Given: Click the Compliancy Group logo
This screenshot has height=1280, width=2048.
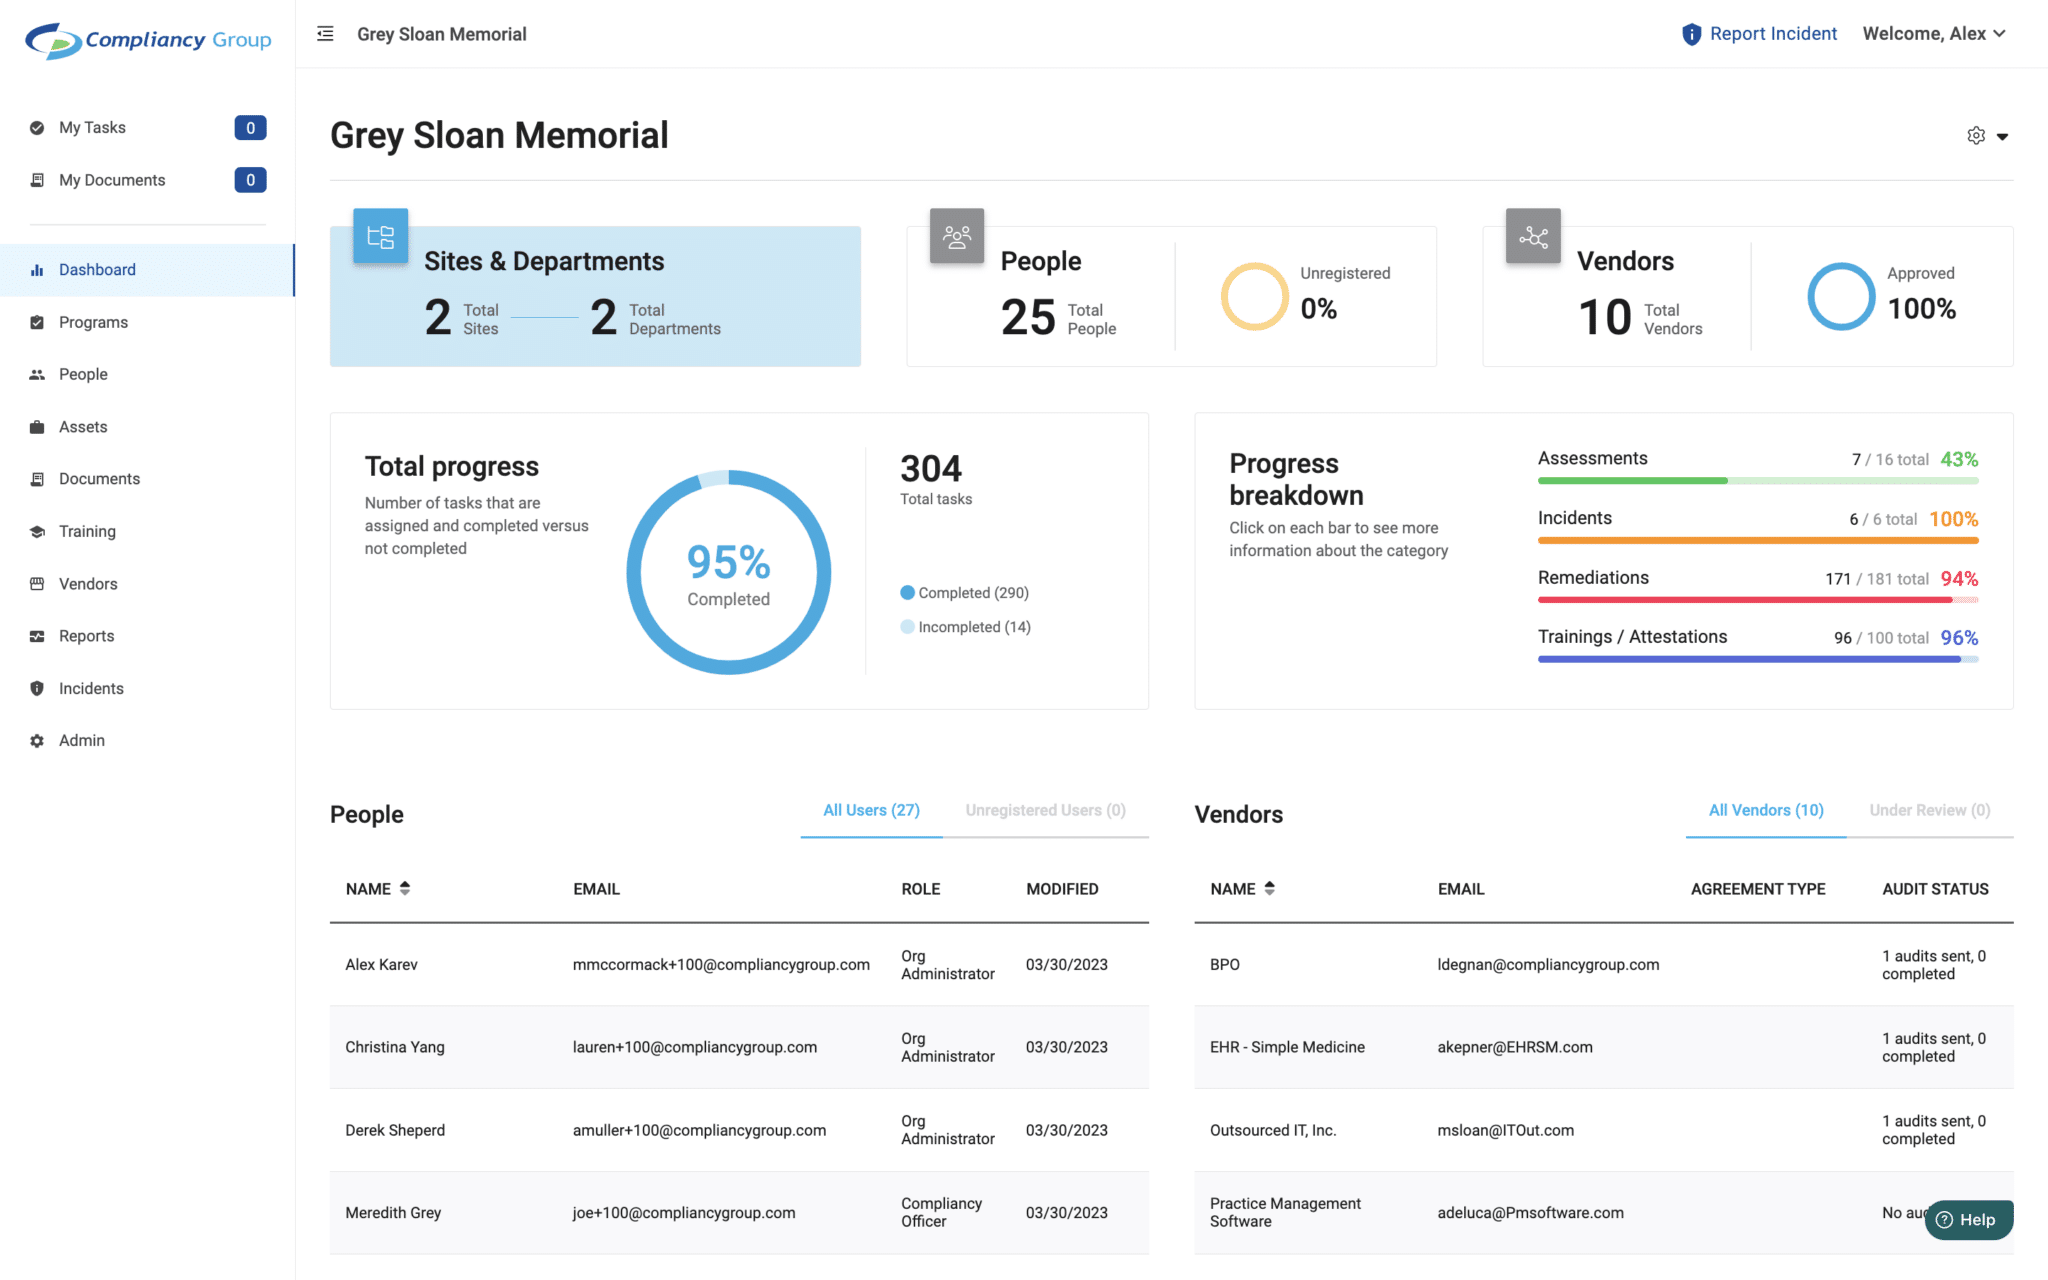Looking at the screenshot, I should pos(148,40).
